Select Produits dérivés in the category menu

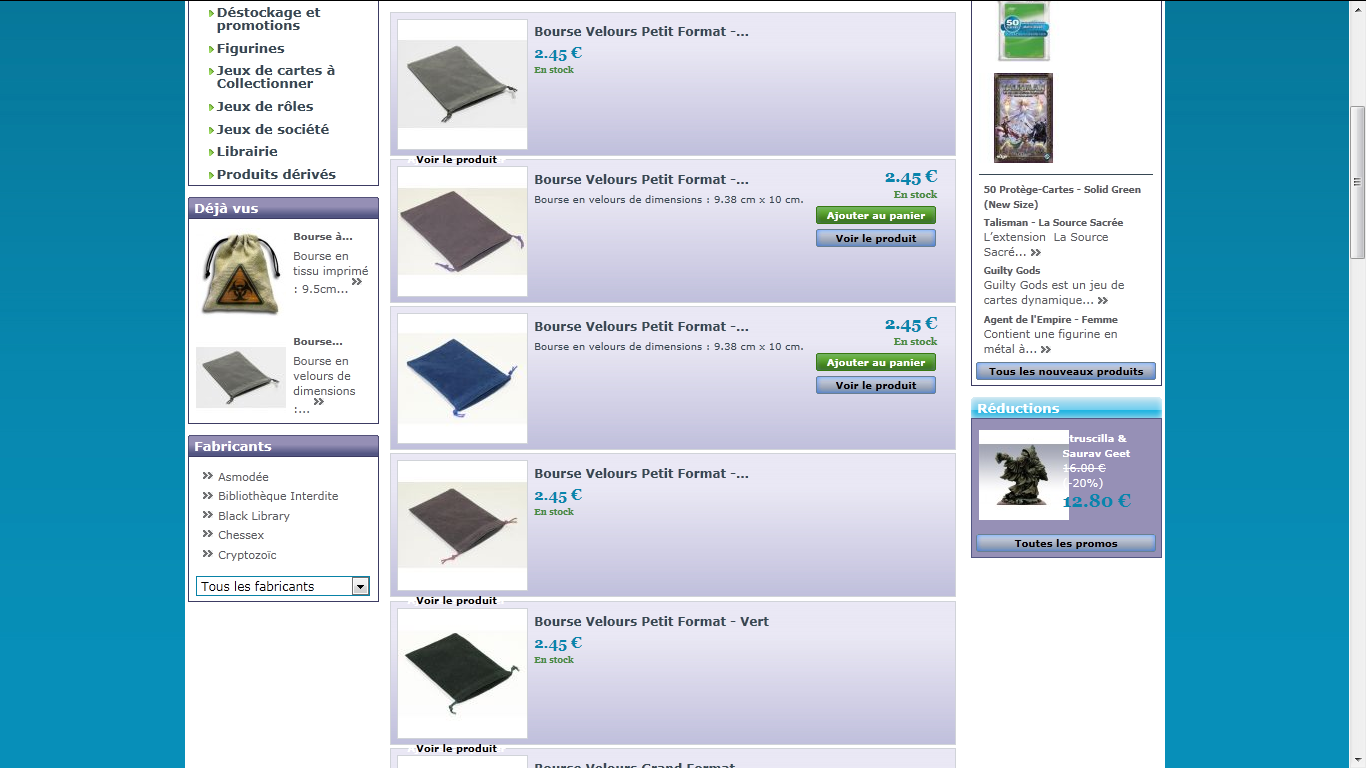click(276, 175)
